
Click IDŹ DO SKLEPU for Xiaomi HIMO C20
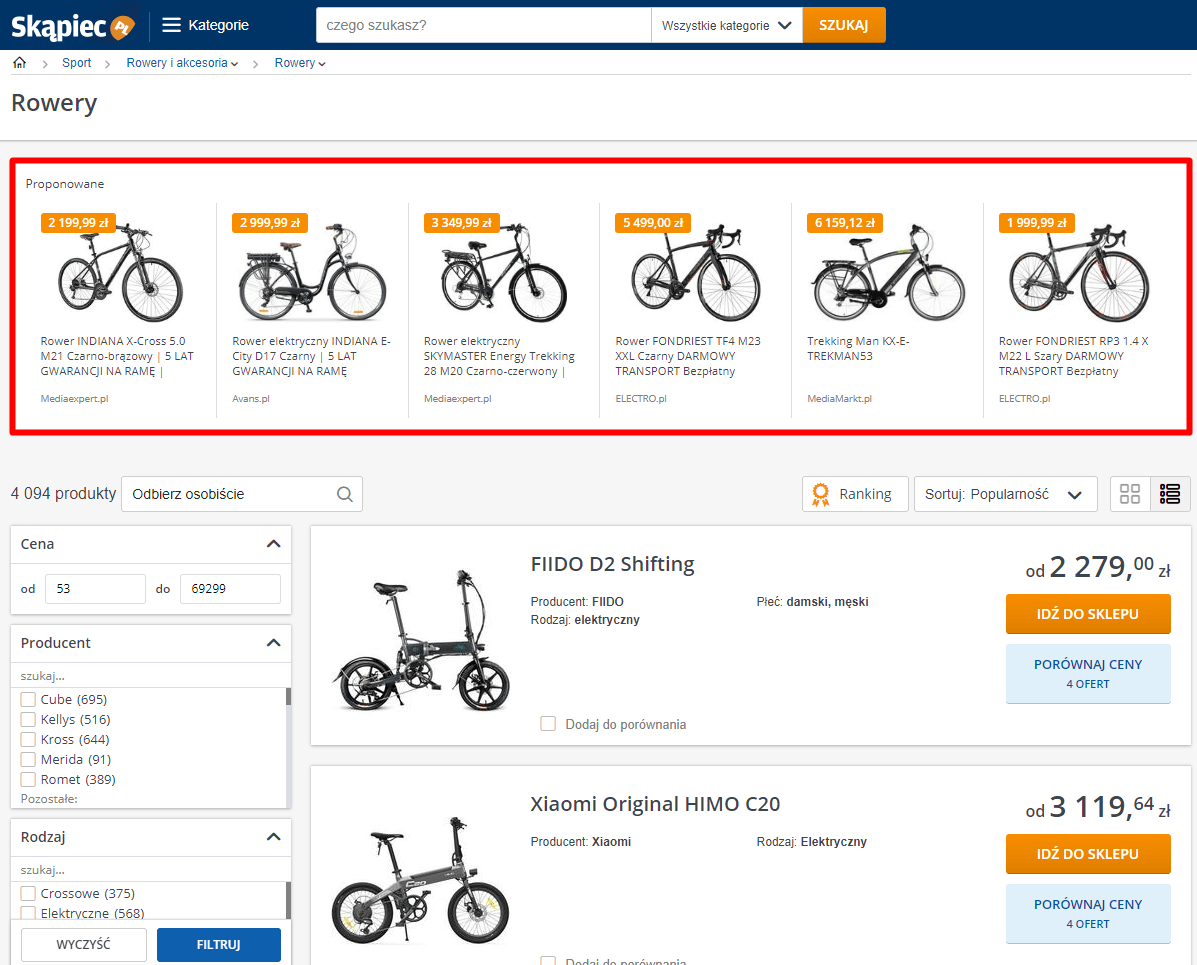pos(1088,854)
